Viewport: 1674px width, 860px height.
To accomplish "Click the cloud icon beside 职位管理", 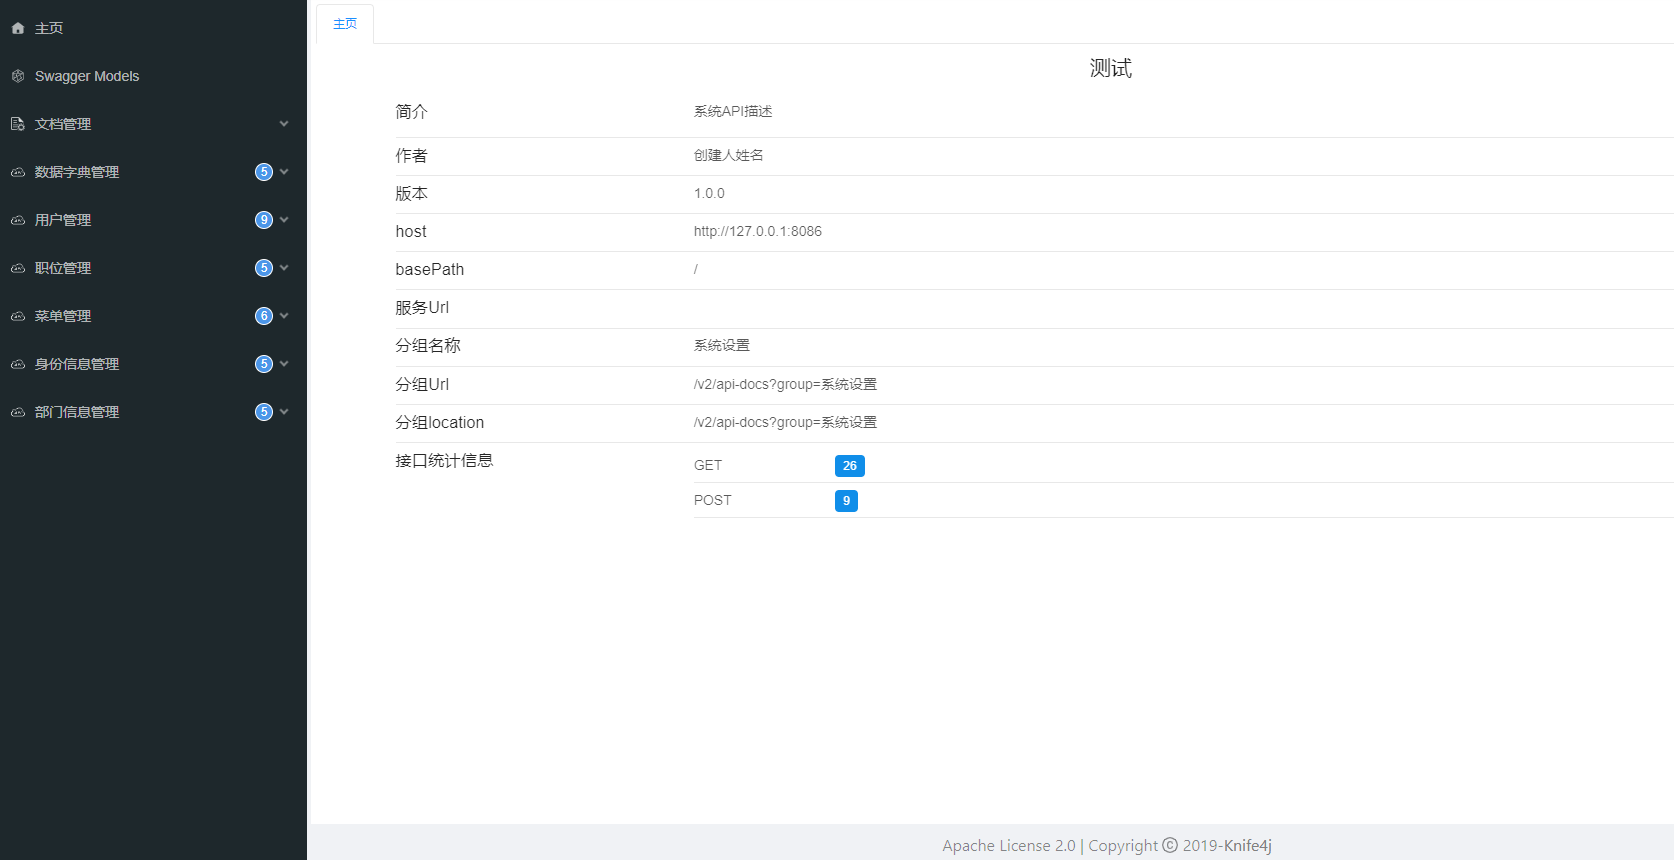I will tap(18, 268).
